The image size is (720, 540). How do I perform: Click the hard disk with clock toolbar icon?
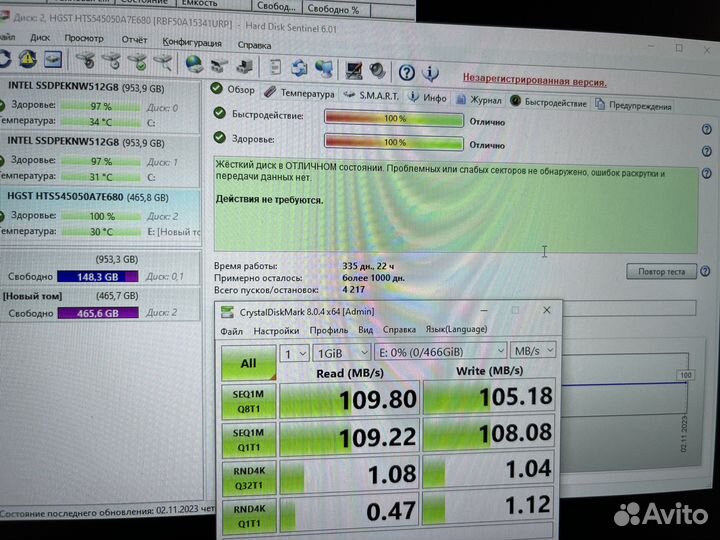pos(112,61)
